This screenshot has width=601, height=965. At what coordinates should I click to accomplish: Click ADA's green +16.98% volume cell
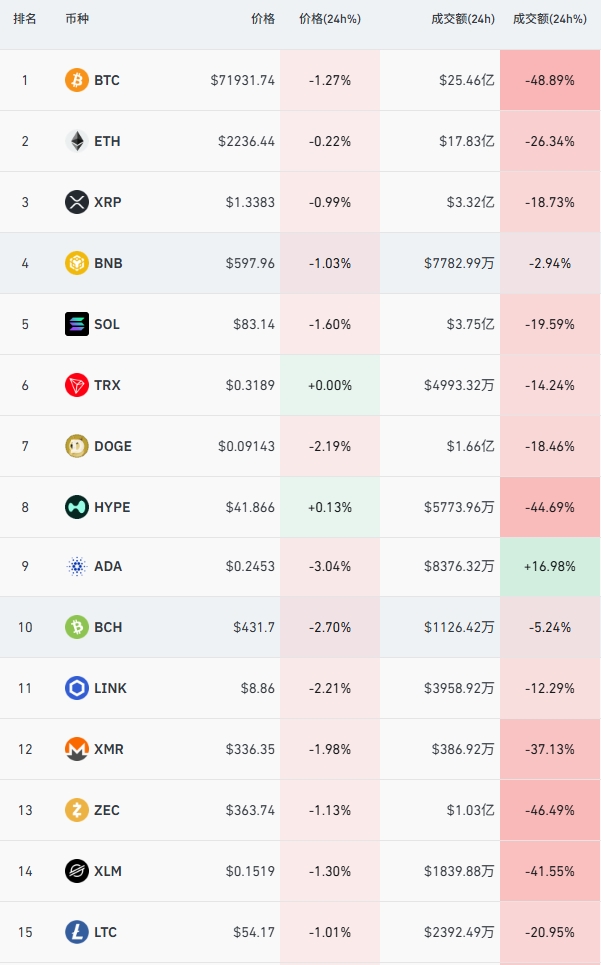click(x=550, y=566)
